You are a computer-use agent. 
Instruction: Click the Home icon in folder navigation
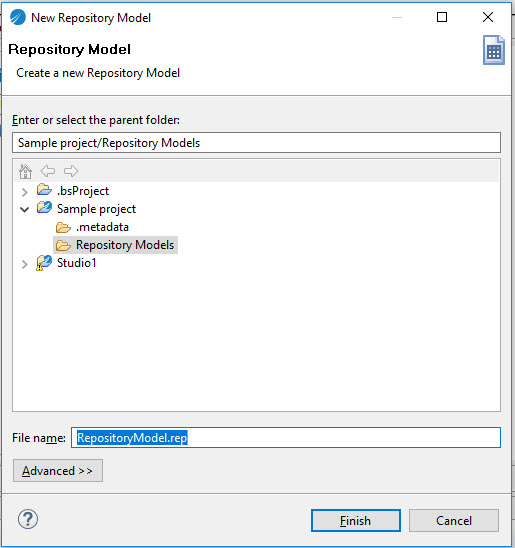[x=25, y=171]
